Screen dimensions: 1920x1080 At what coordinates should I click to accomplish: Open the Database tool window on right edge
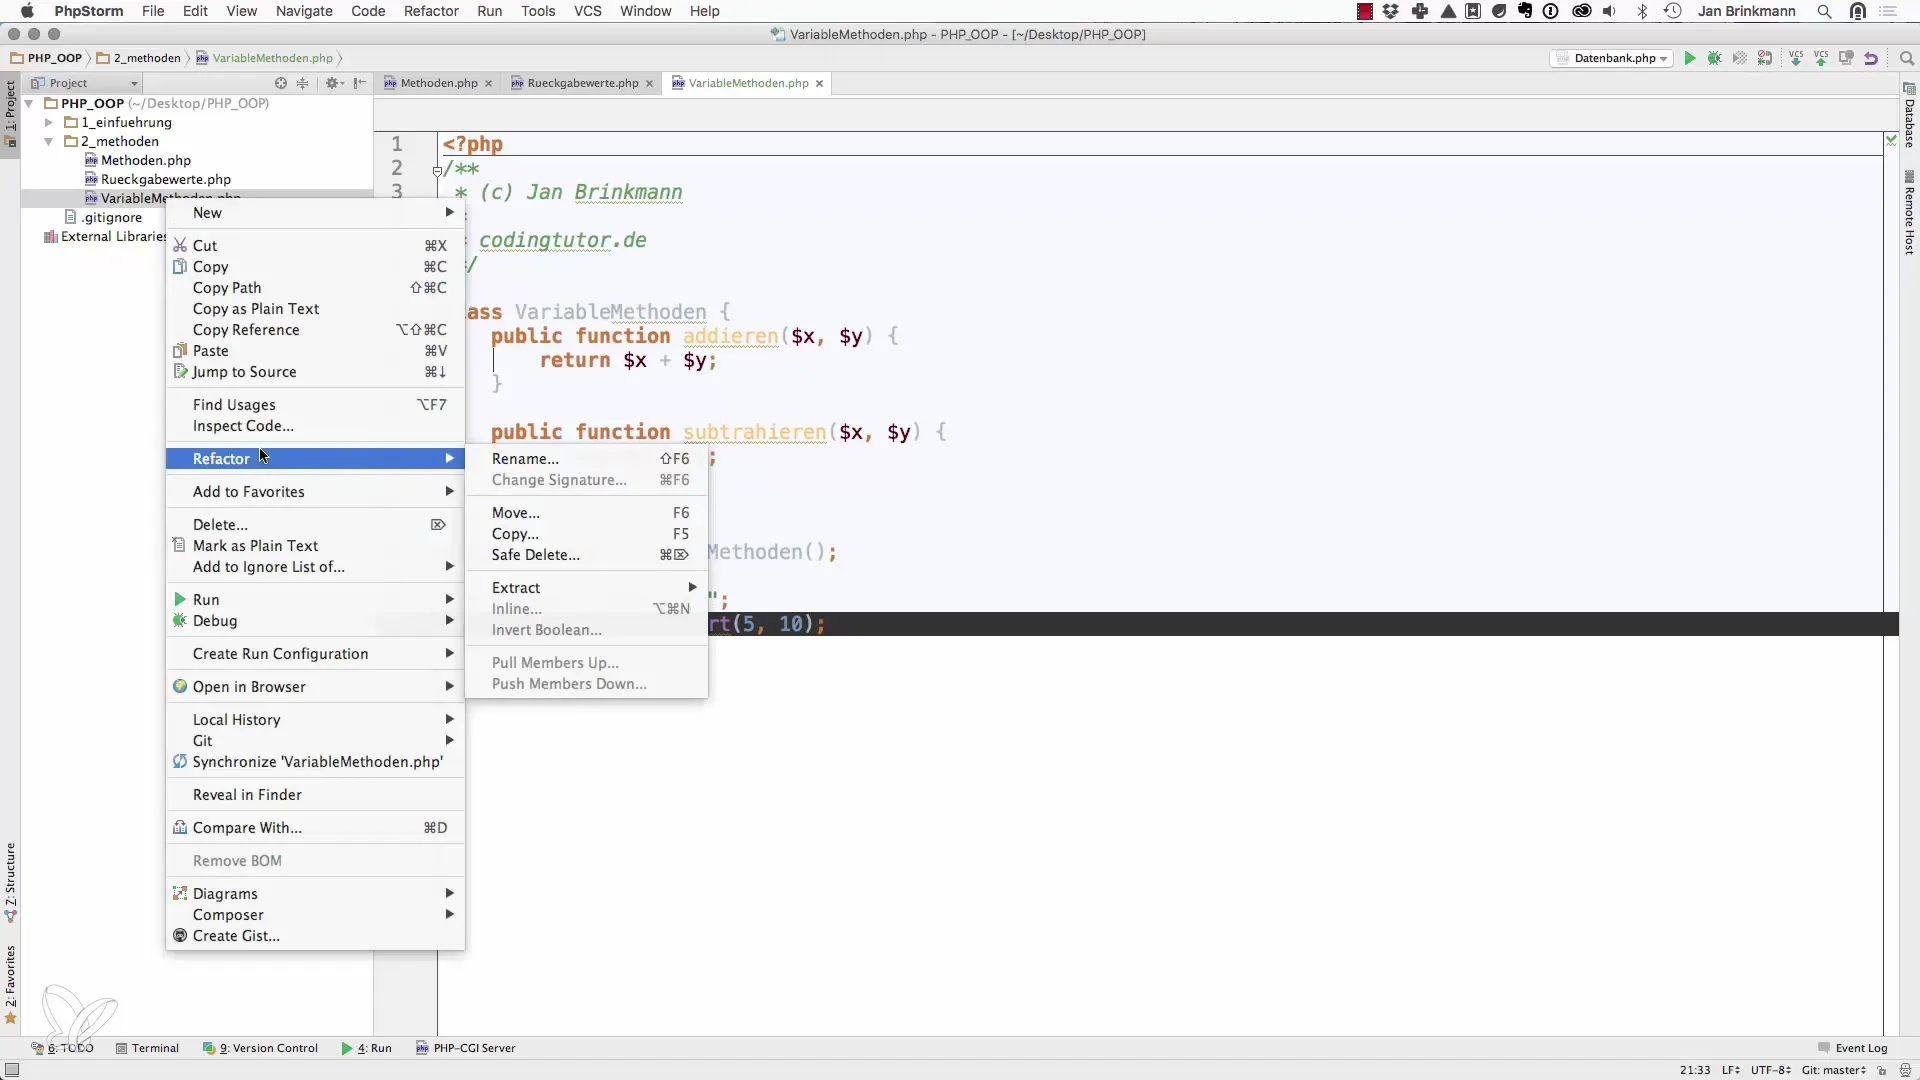click(1909, 116)
